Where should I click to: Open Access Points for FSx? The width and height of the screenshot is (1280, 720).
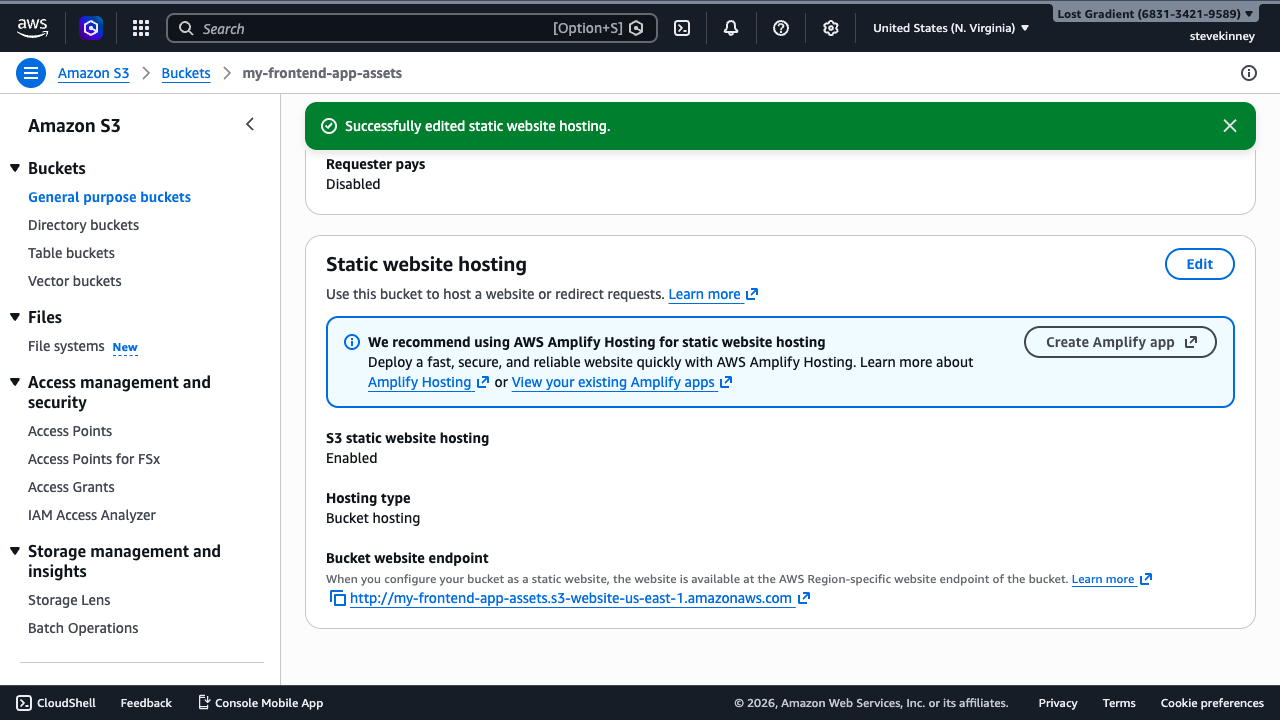click(x=94, y=459)
